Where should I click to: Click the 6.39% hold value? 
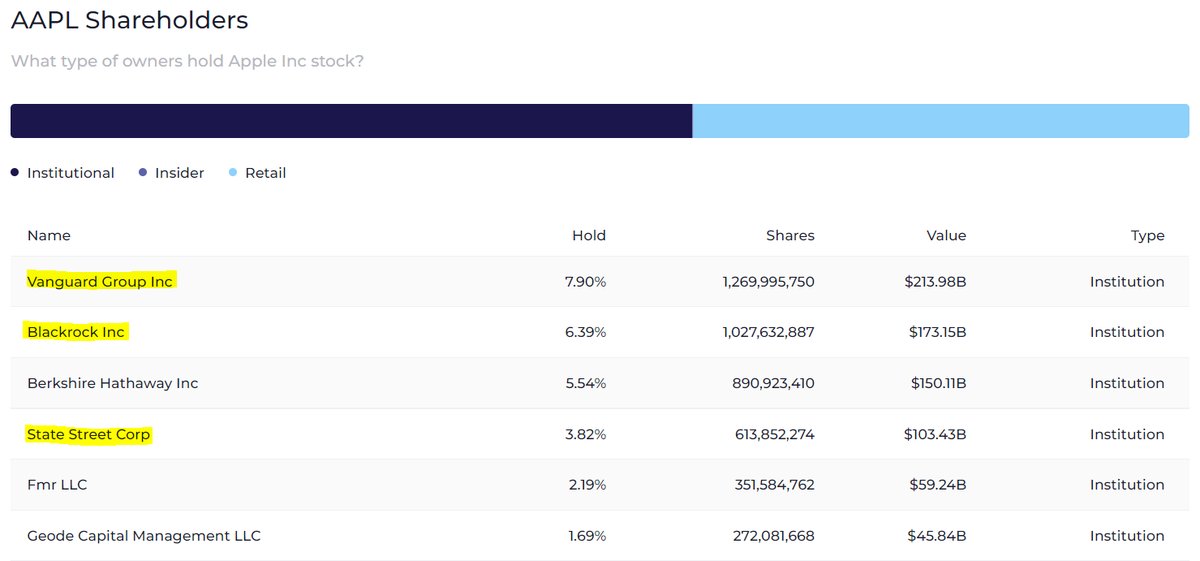[x=585, y=332]
